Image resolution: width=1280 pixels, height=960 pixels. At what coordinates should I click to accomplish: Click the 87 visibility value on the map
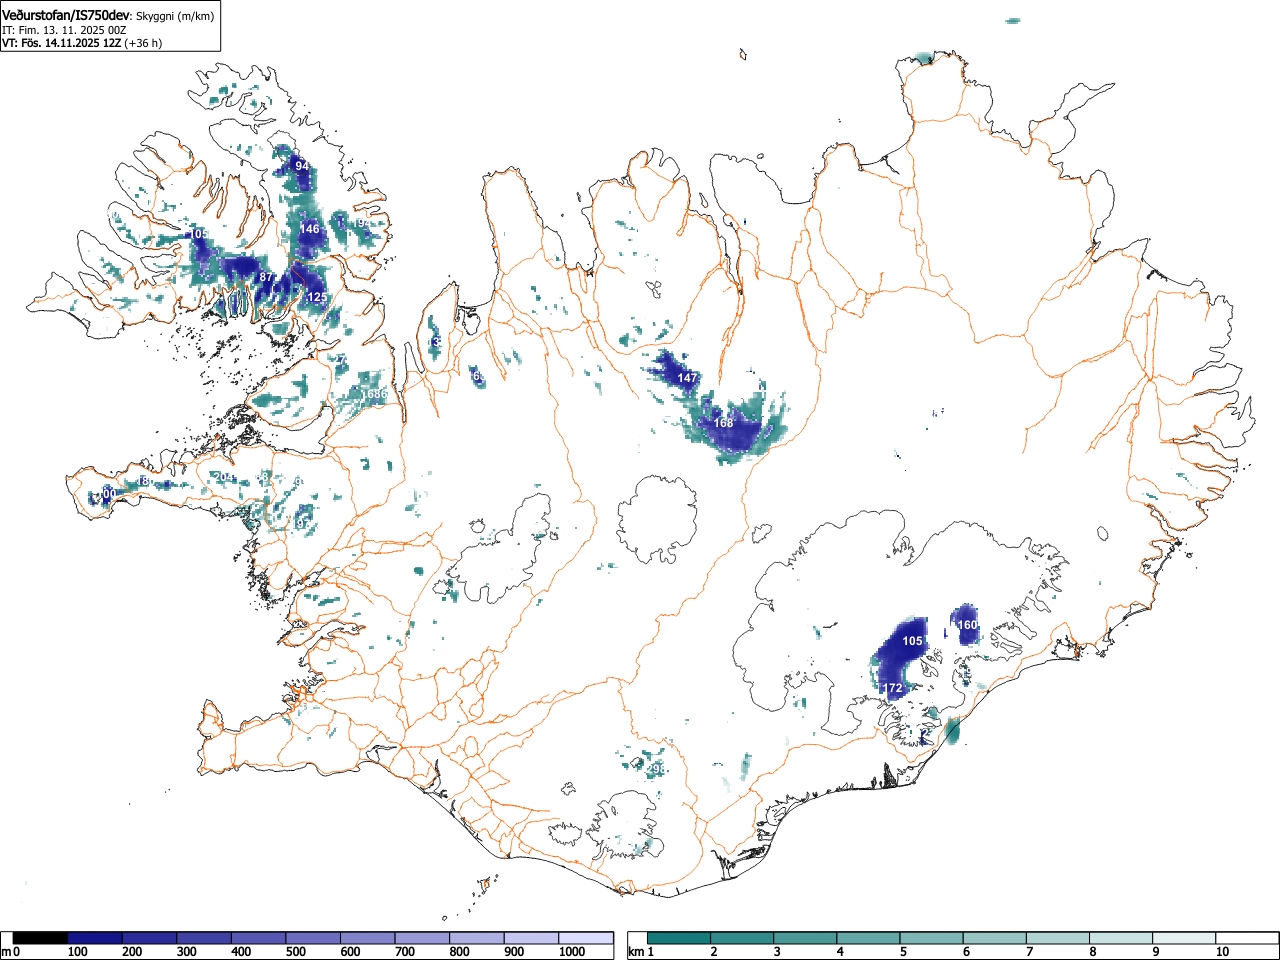pos(266,277)
